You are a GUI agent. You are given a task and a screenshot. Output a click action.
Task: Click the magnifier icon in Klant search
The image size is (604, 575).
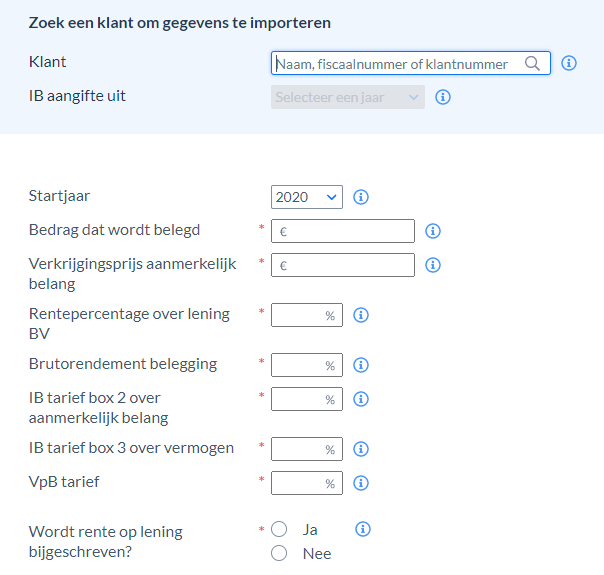click(532, 63)
